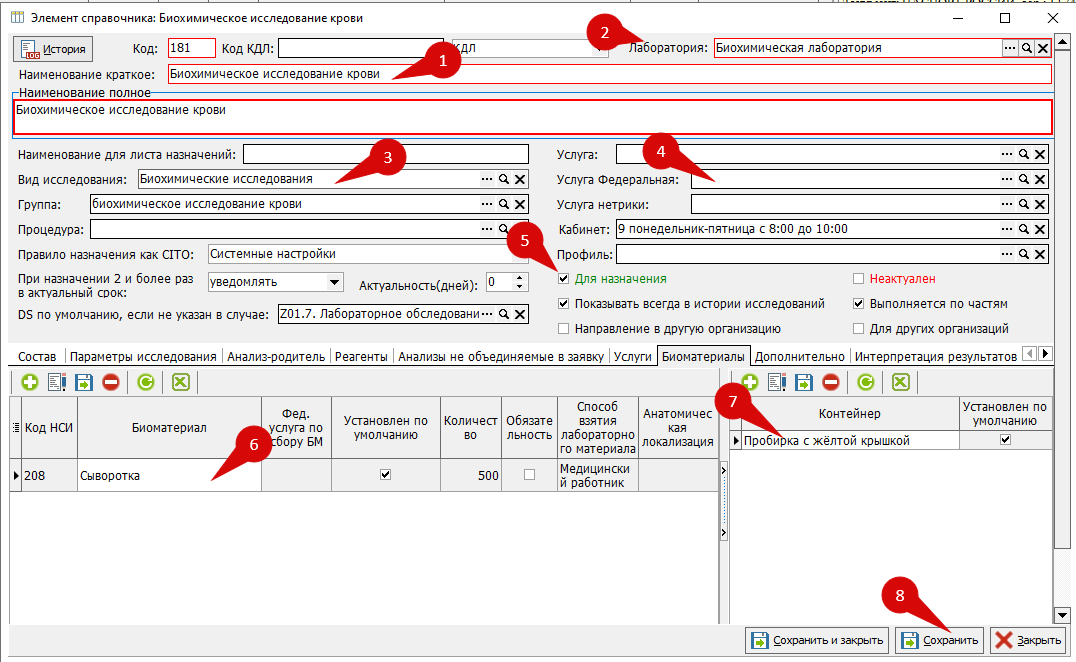Open Вид исследования list via ellipsis
Viewport: 1076px width, 662px height.
point(487,179)
